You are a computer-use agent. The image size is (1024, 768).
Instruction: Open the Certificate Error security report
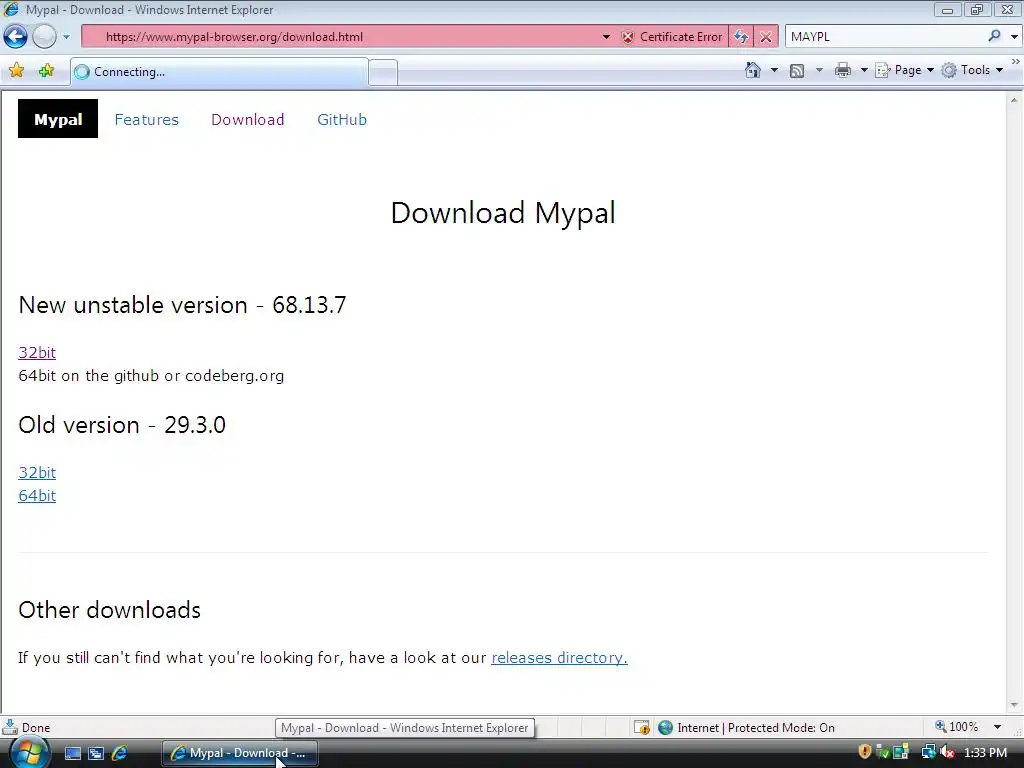tap(672, 37)
